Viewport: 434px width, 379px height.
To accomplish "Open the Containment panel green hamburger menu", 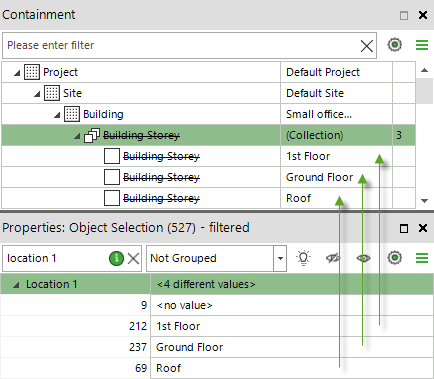I will point(422,45).
